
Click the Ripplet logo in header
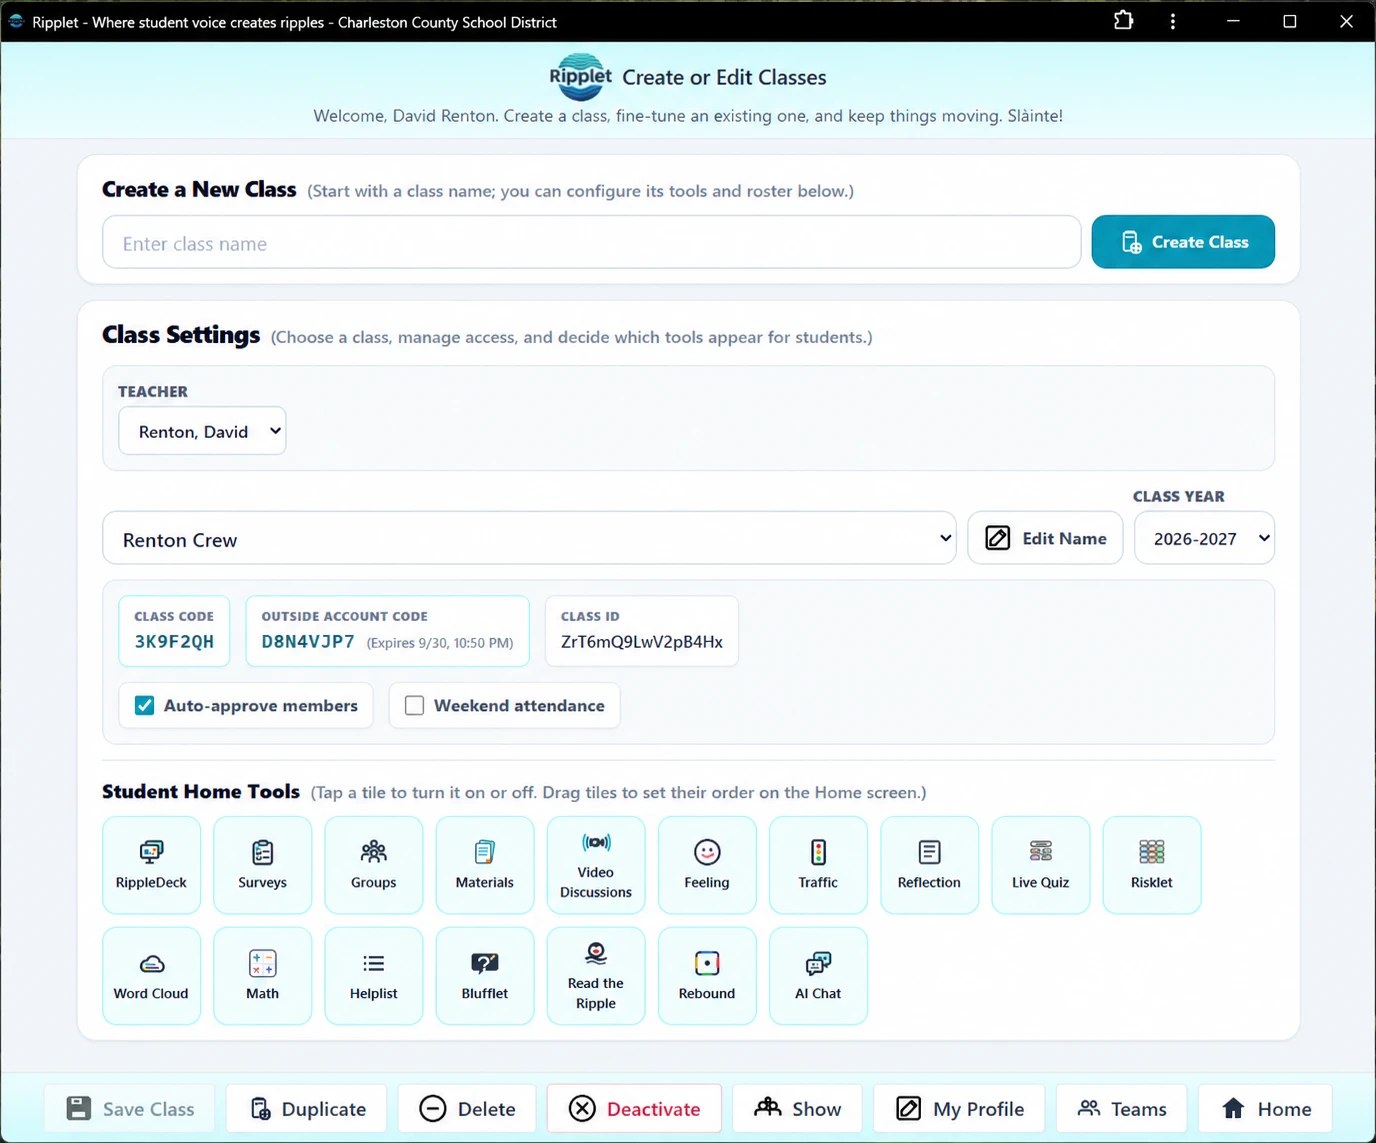coord(580,77)
